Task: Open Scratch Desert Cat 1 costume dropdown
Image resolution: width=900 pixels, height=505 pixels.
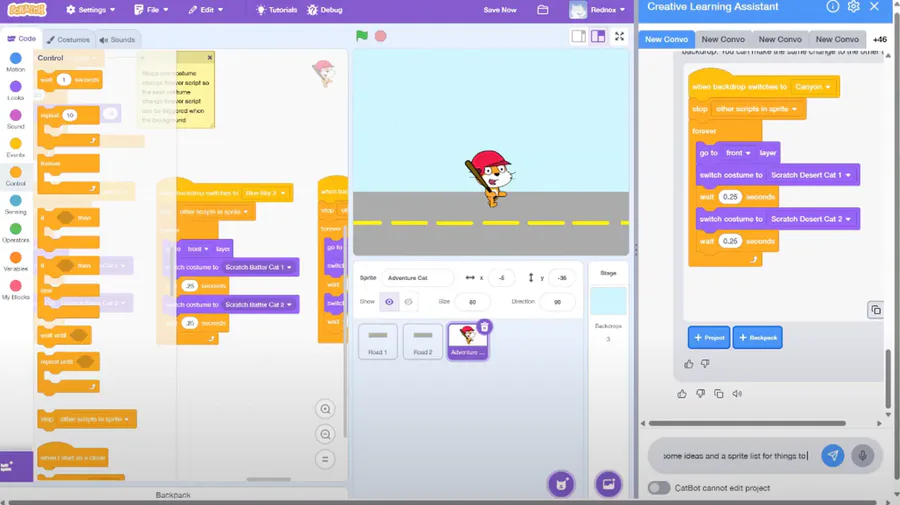Action: point(810,175)
